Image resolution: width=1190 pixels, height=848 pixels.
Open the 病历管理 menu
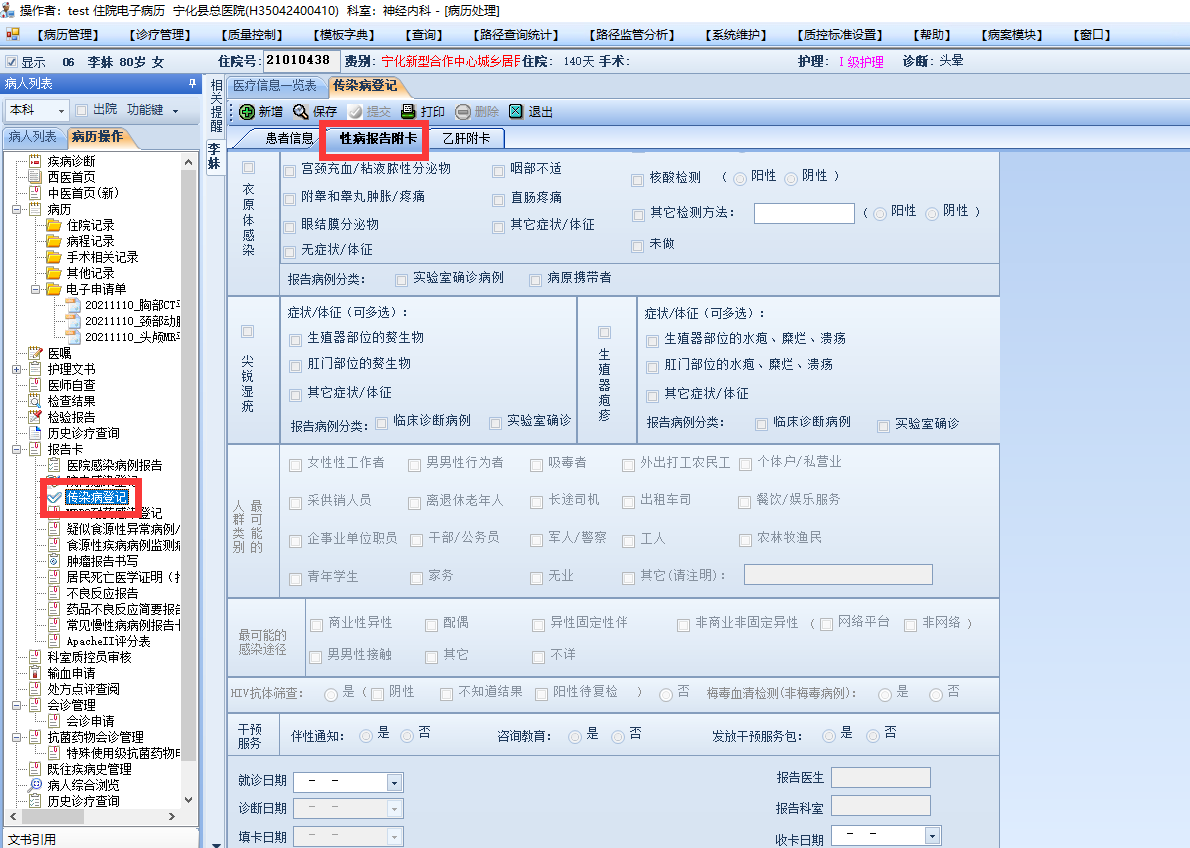[x=68, y=35]
